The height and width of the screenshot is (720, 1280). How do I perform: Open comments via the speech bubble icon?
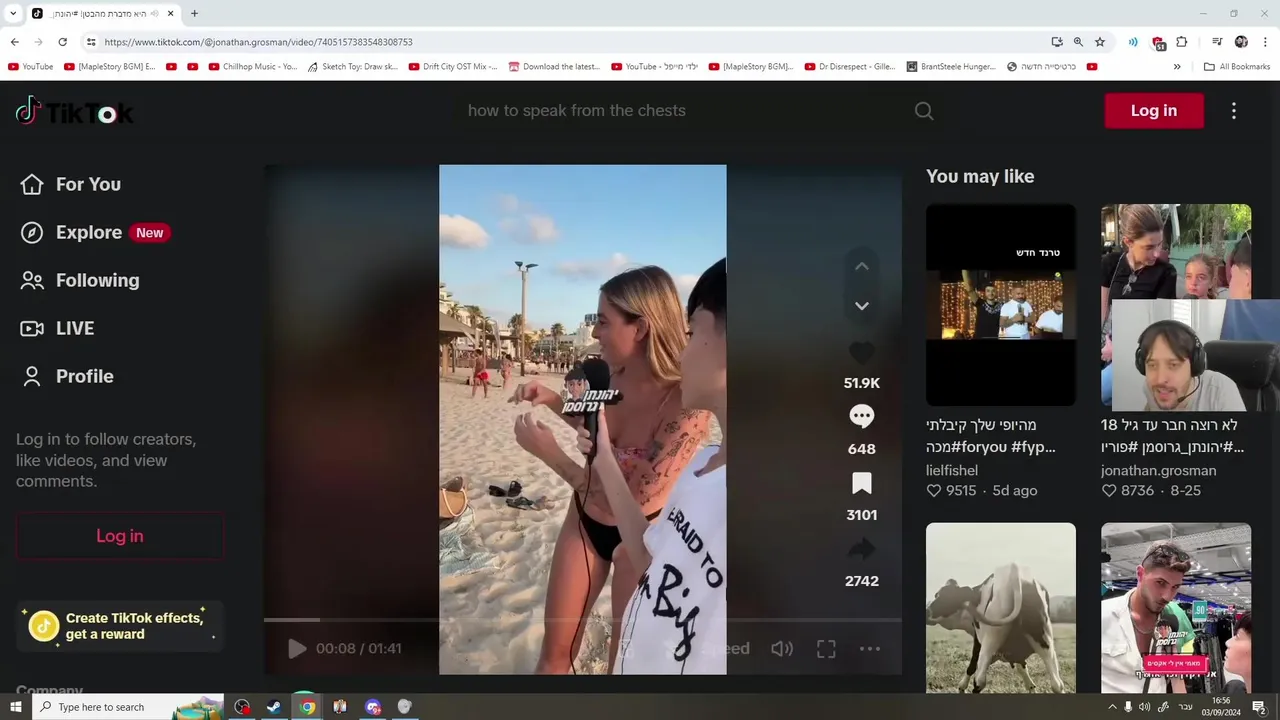click(862, 416)
